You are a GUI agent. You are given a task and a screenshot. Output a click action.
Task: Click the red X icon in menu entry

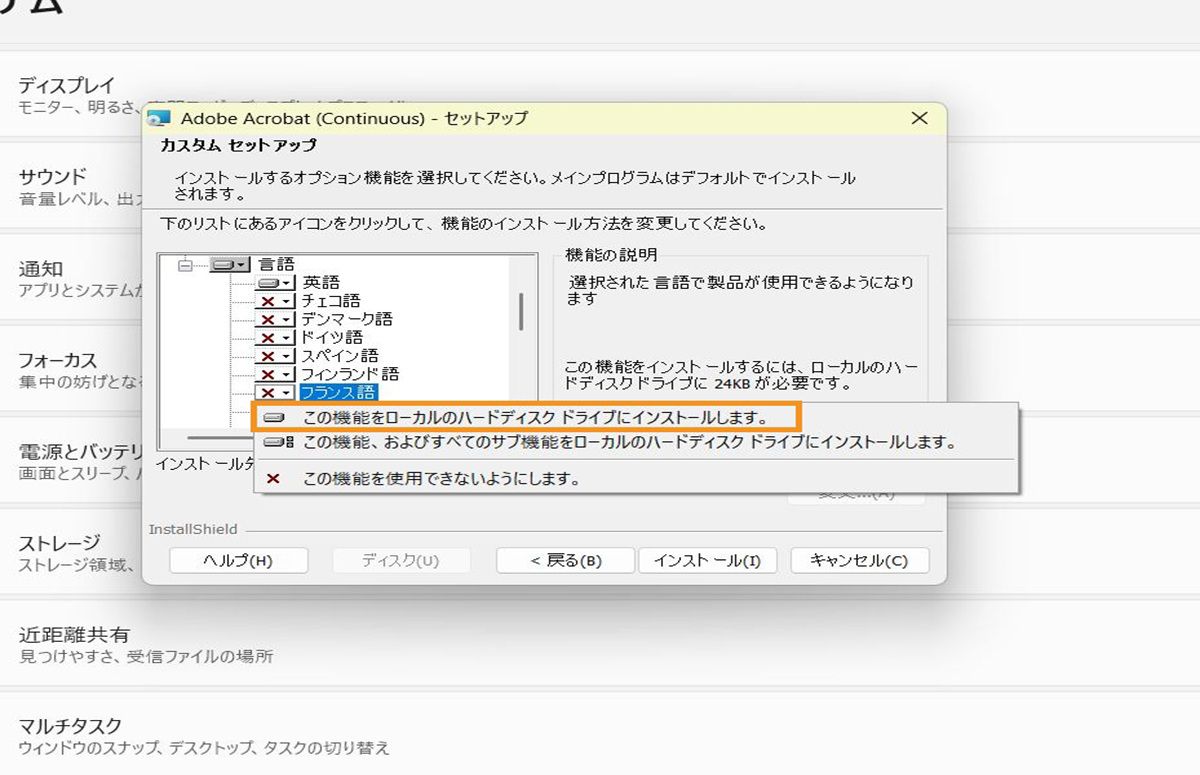point(273,479)
